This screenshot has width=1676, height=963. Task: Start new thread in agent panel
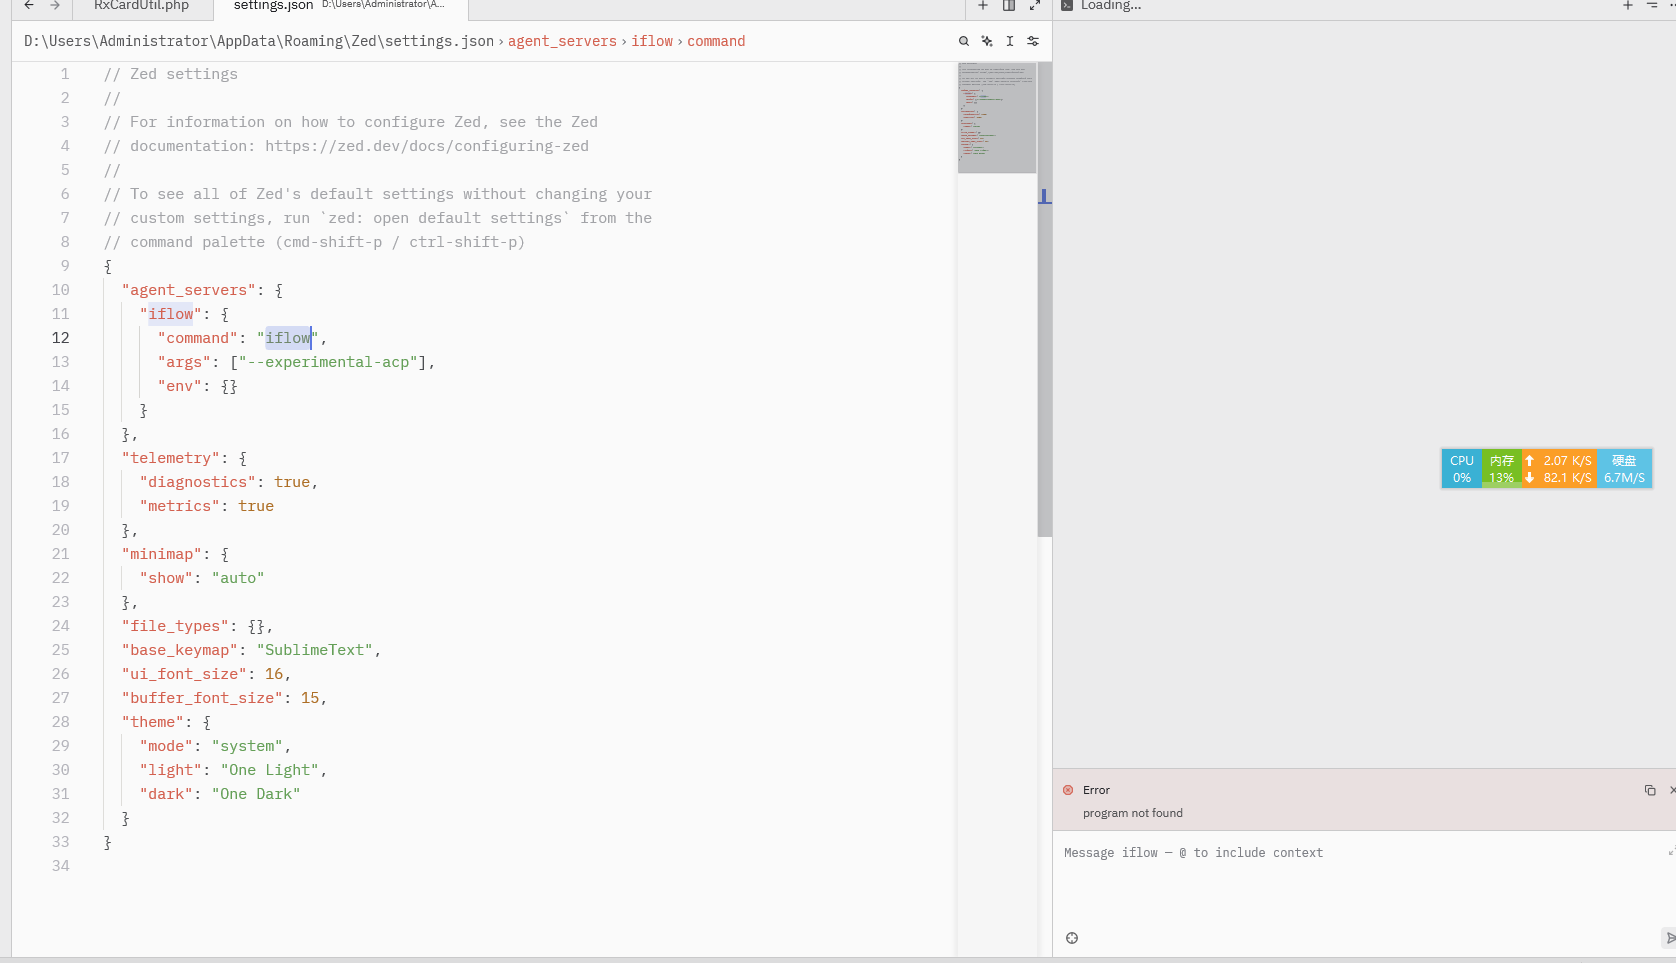coord(1627,6)
